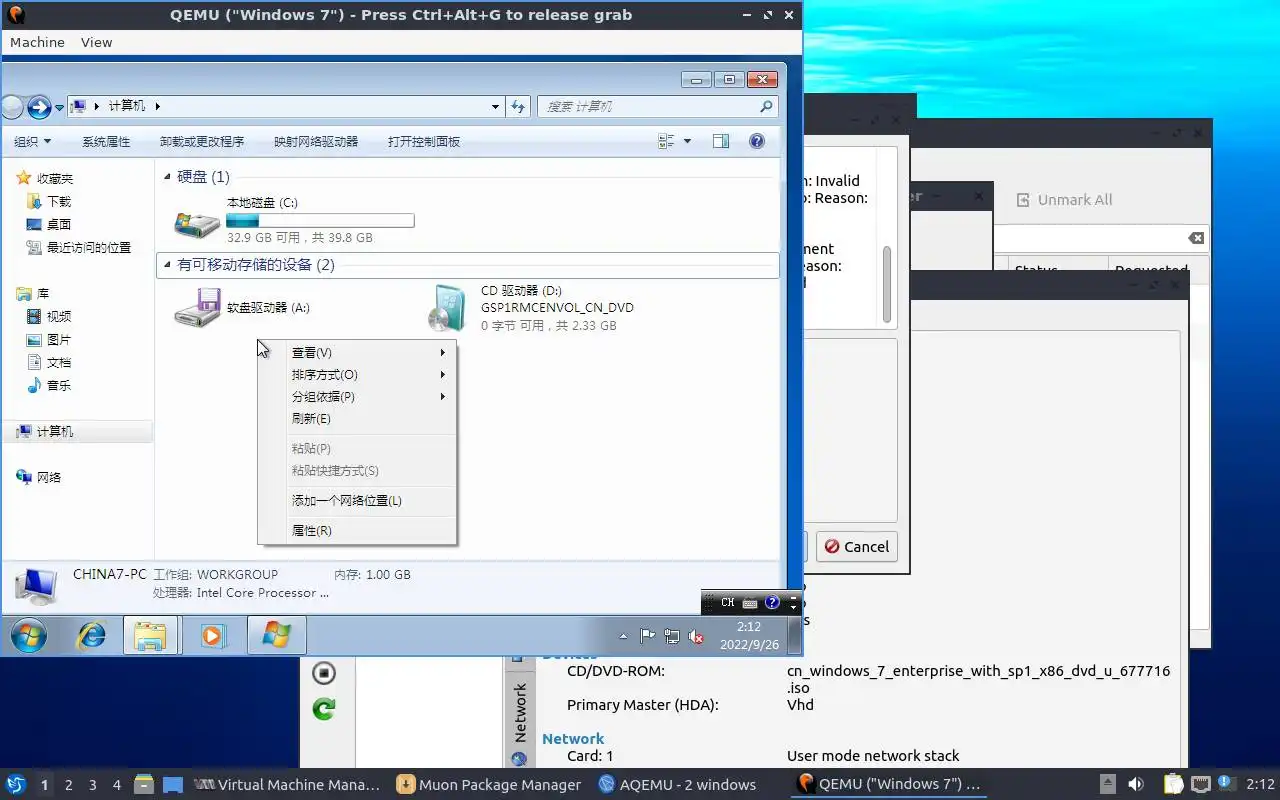Collapse the 有可移动存储的设备 (2) group
This screenshot has width=1280, height=800.
(x=167, y=265)
